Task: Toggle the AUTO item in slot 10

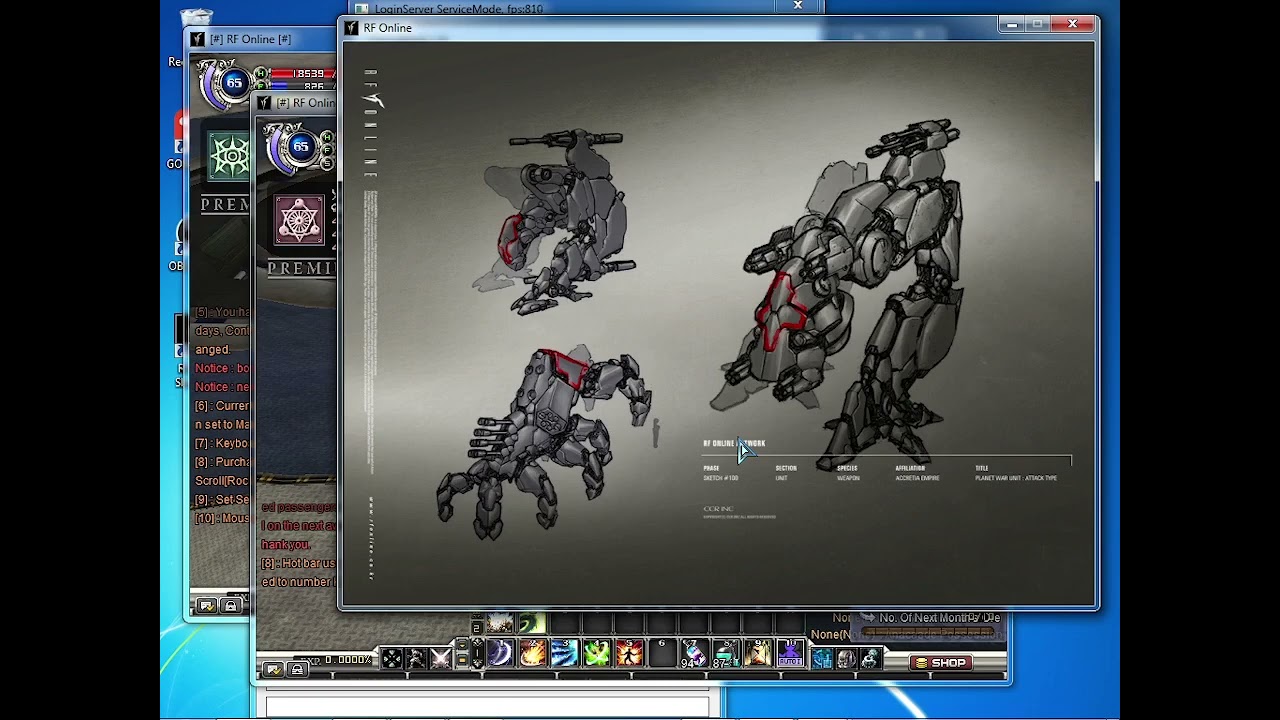Action: point(790,654)
